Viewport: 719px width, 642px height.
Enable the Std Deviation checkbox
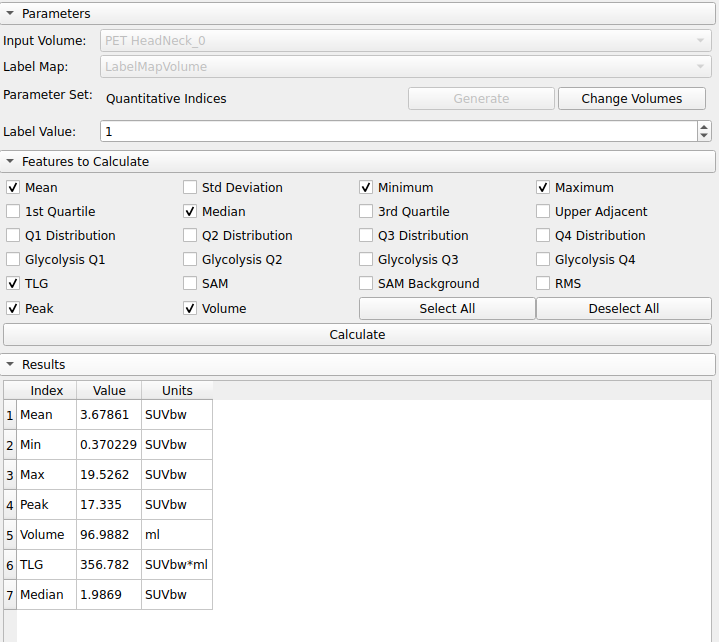pos(190,188)
